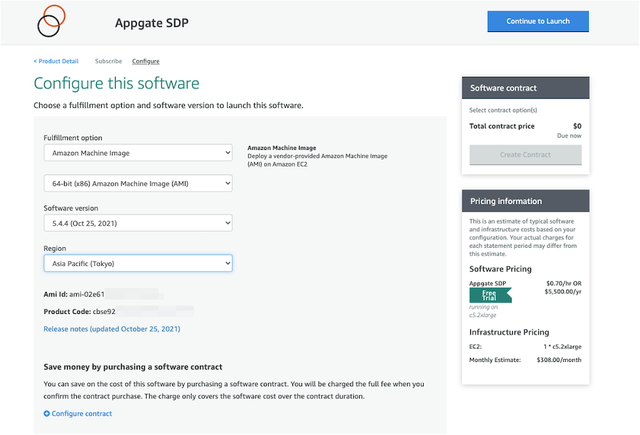Click the Appgate SDP circles logo
Screen dimensions: 640x435
tap(51, 21)
